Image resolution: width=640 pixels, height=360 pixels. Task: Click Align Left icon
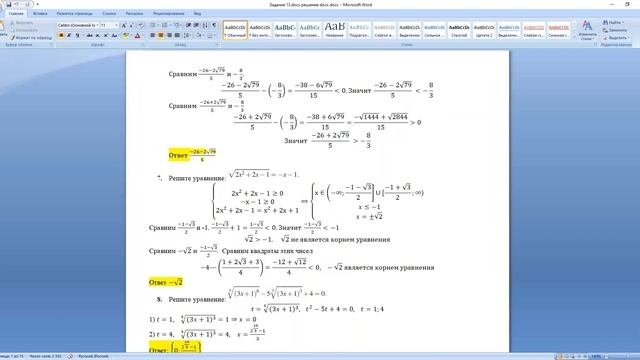tap(152, 36)
